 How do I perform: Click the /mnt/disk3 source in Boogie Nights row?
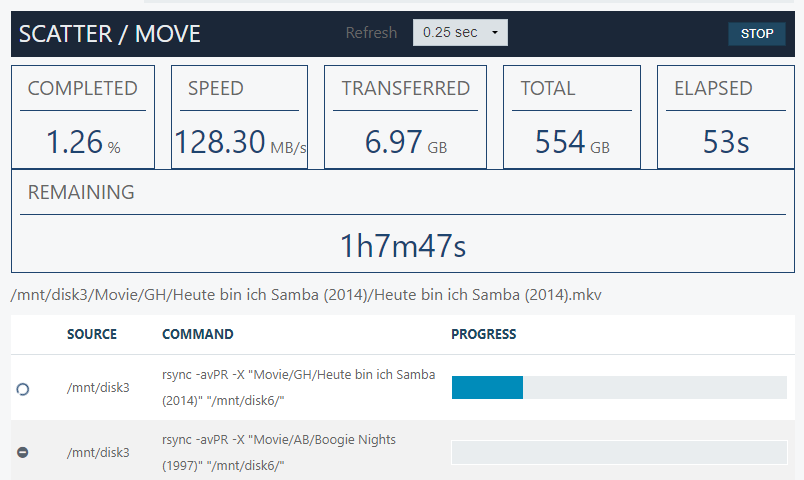point(98,453)
